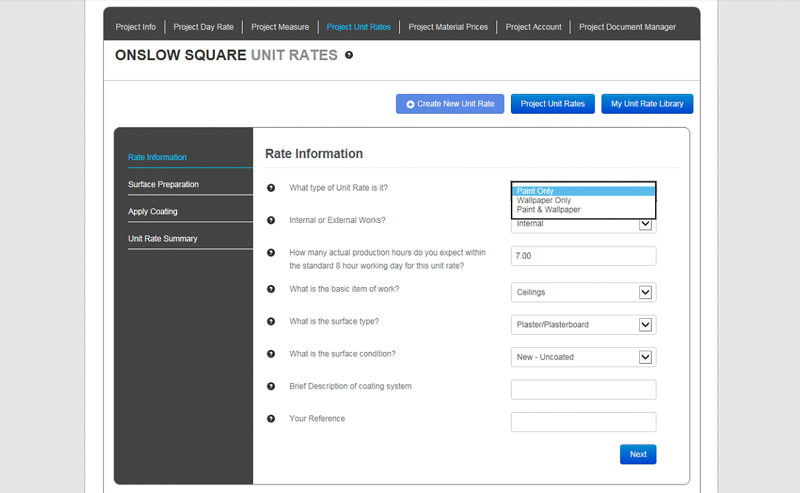Click help icon for basic item of work
800x493 pixels.
point(271,289)
